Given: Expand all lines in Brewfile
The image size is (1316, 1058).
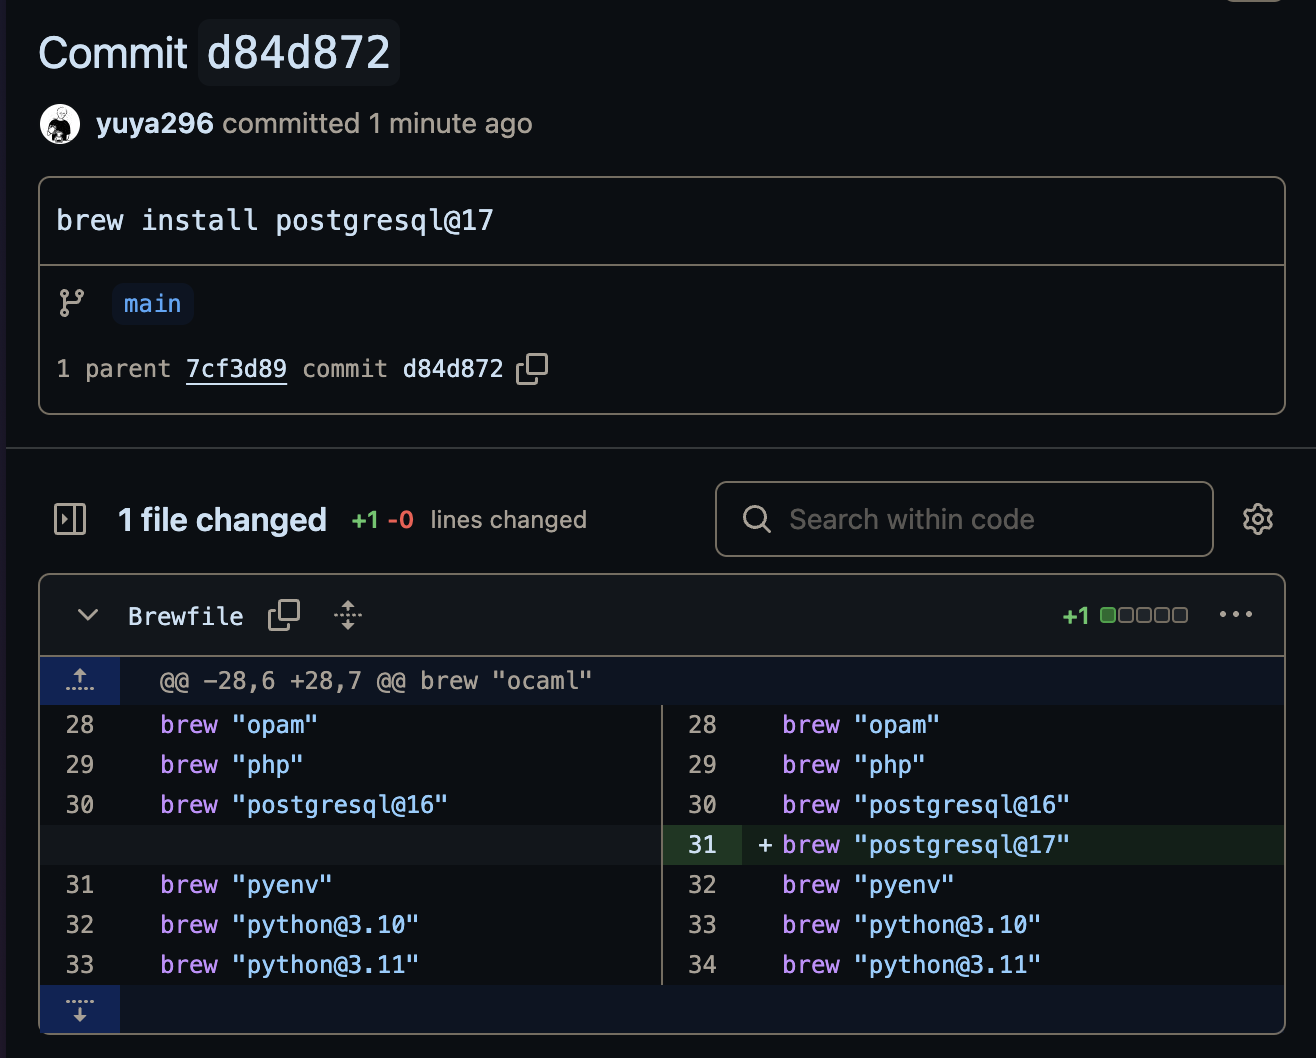Looking at the screenshot, I should 348,615.
